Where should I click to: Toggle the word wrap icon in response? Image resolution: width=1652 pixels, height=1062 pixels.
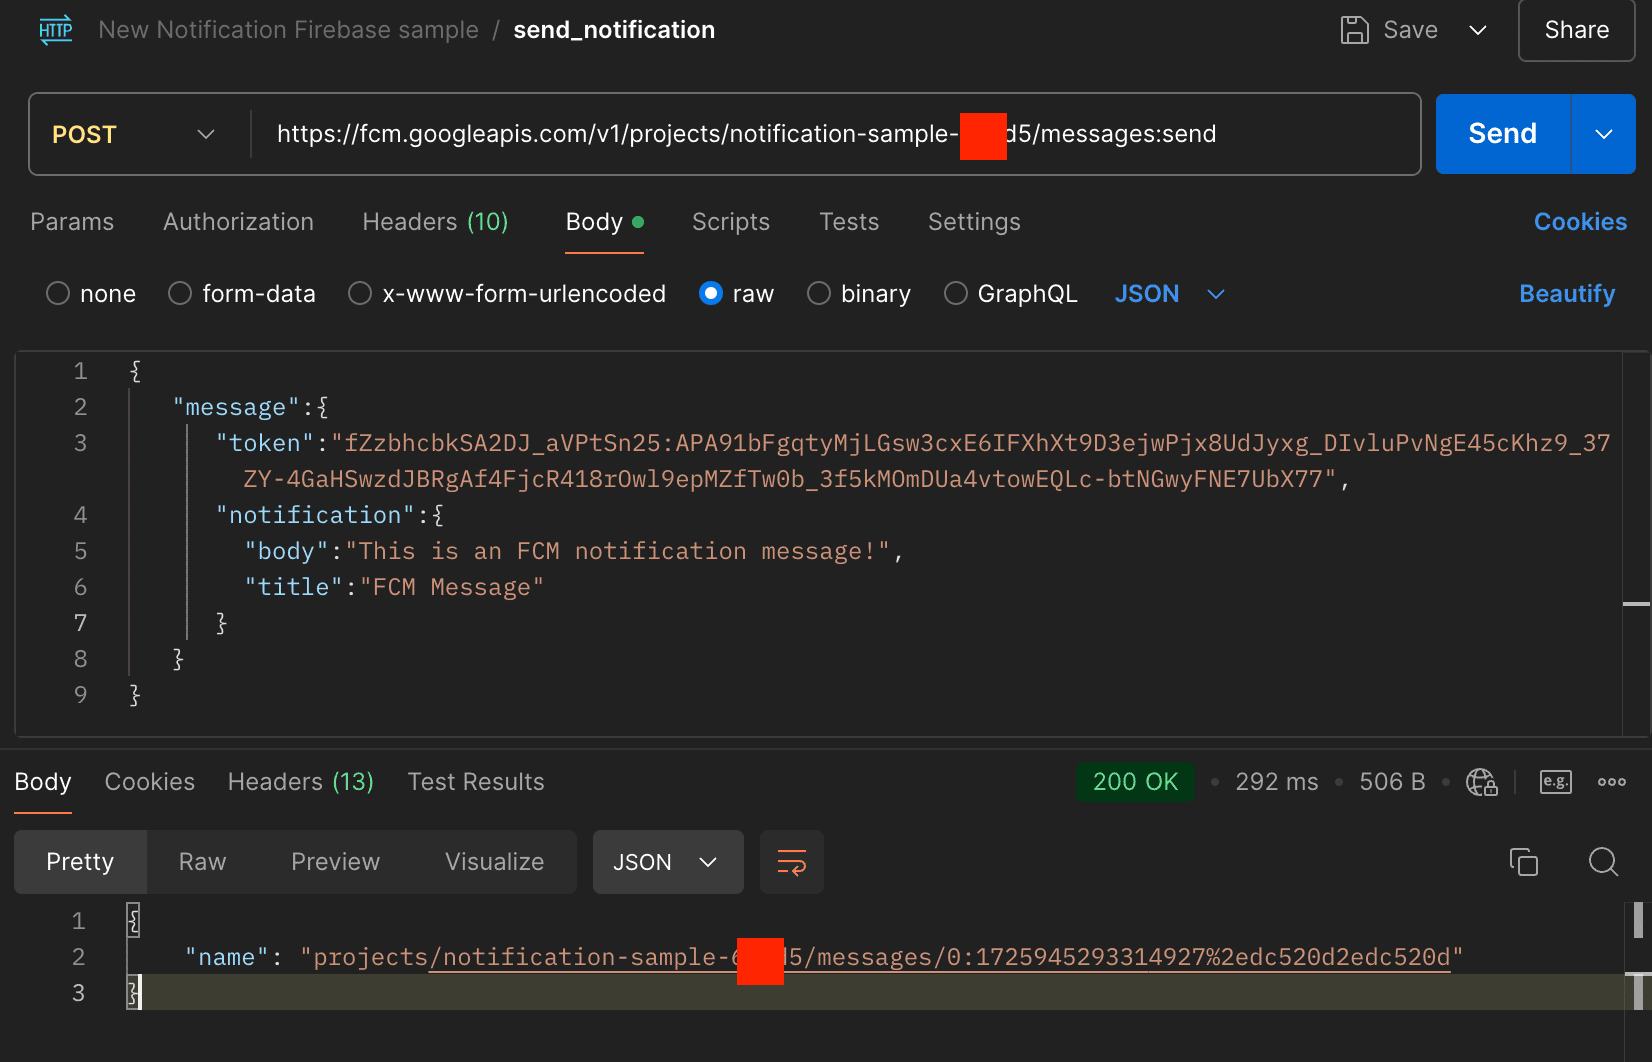coord(792,862)
